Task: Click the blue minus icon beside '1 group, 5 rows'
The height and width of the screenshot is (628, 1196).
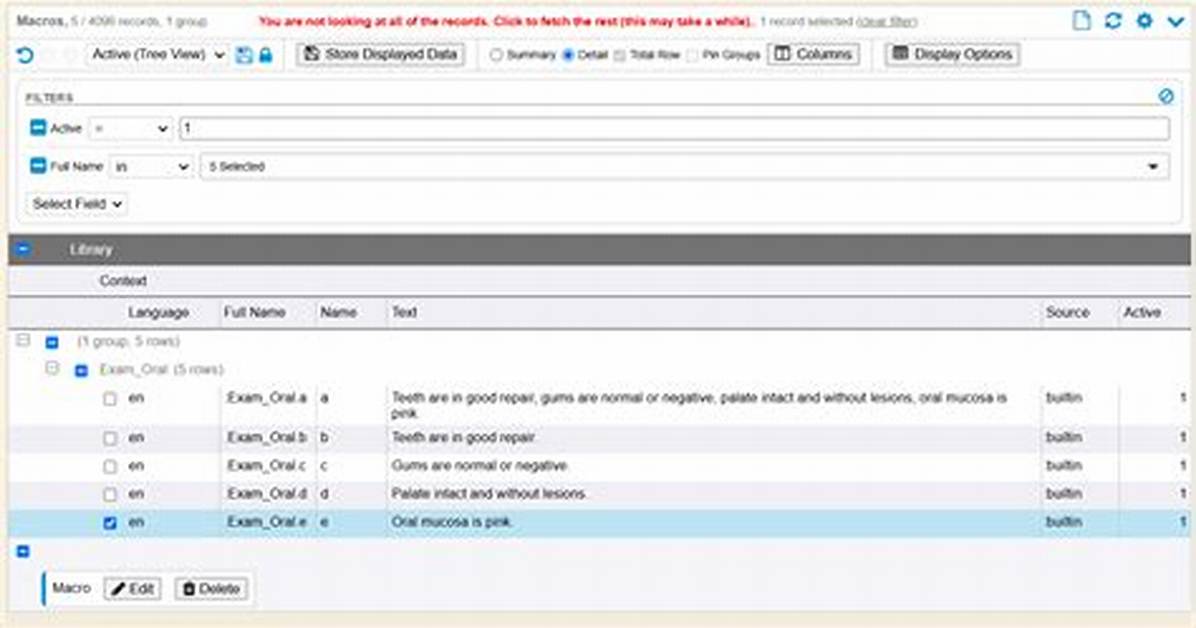Action: tap(52, 342)
